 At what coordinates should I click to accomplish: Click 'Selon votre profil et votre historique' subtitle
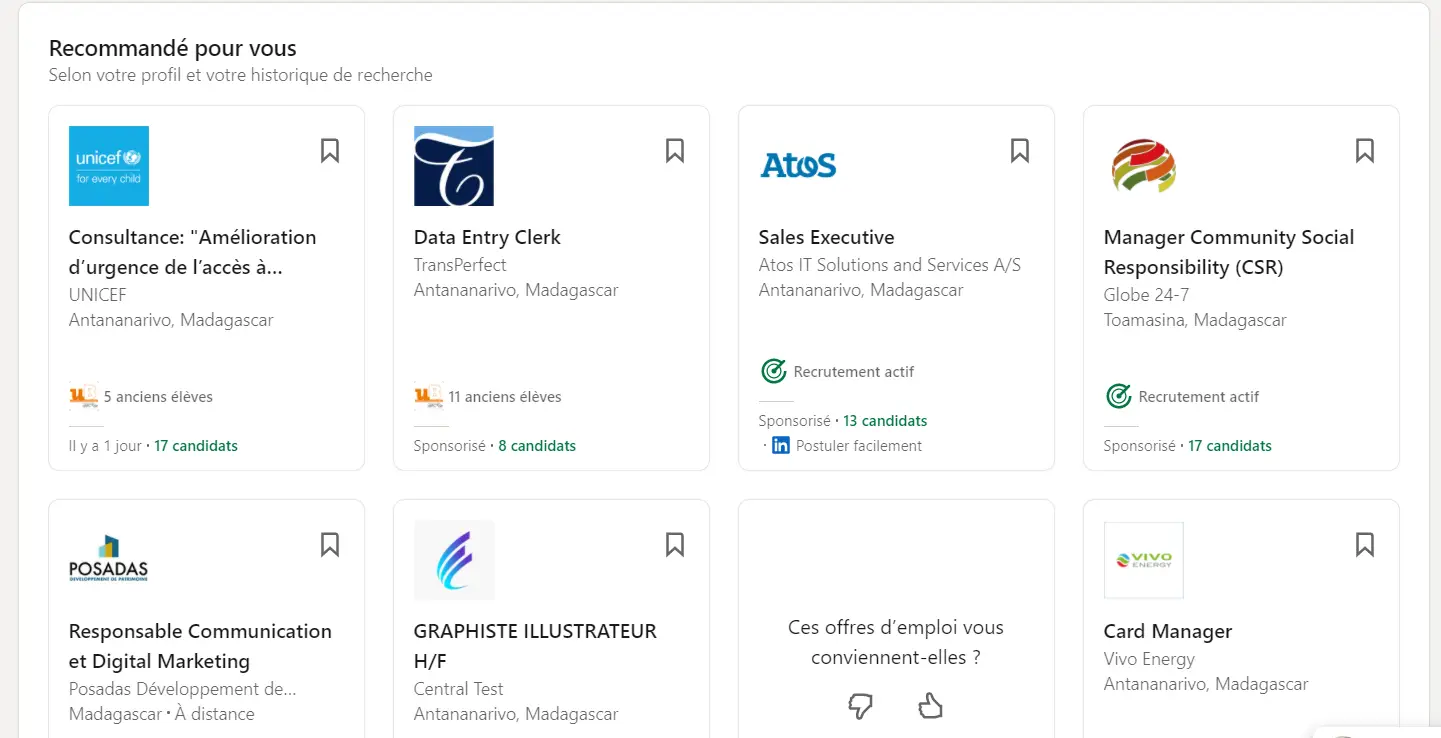click(241, 75)
